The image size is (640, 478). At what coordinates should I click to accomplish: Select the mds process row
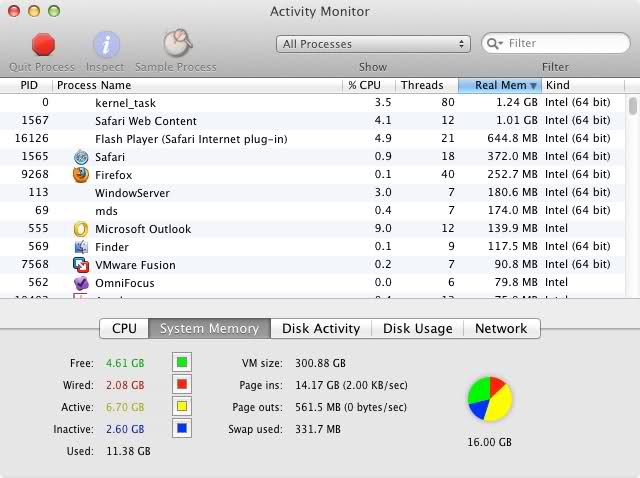tap(312, 211)
